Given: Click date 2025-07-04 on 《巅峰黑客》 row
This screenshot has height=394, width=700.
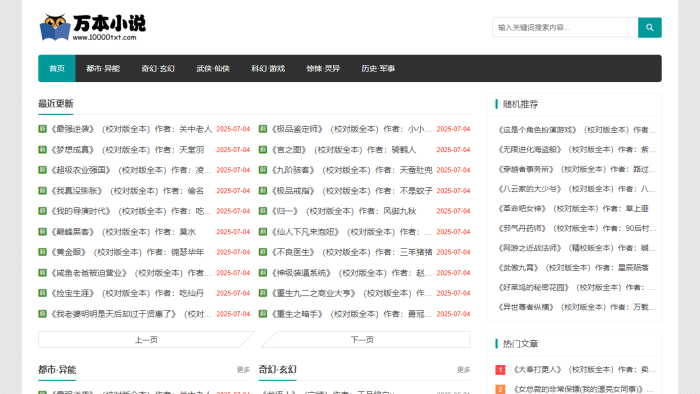Looking at the screenshot, I should (233, 232).
